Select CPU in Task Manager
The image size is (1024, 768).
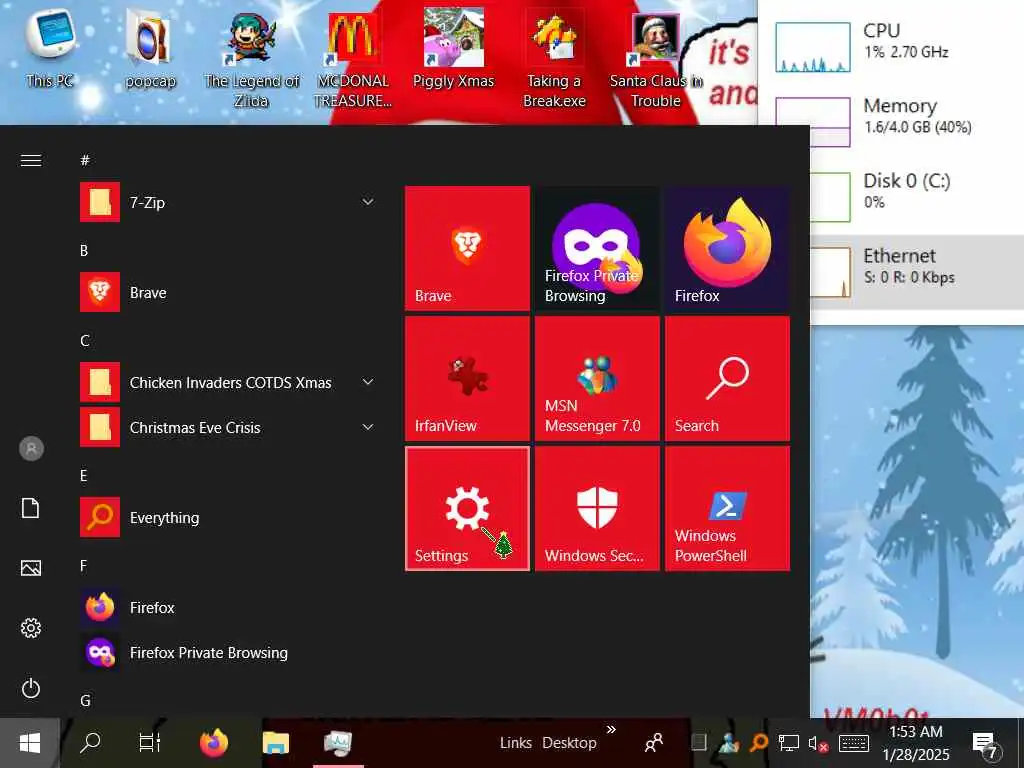[x=891, y=46]
